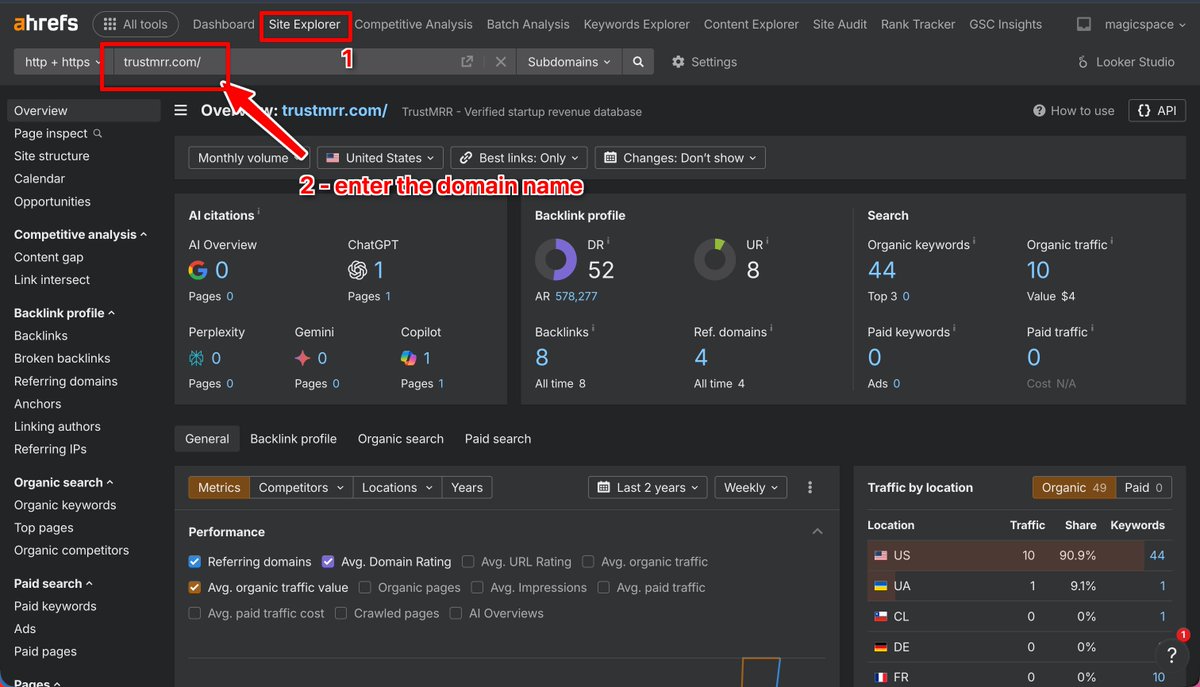
Task: Switch to the Backlink profile tab
Action: coord(293,439)
